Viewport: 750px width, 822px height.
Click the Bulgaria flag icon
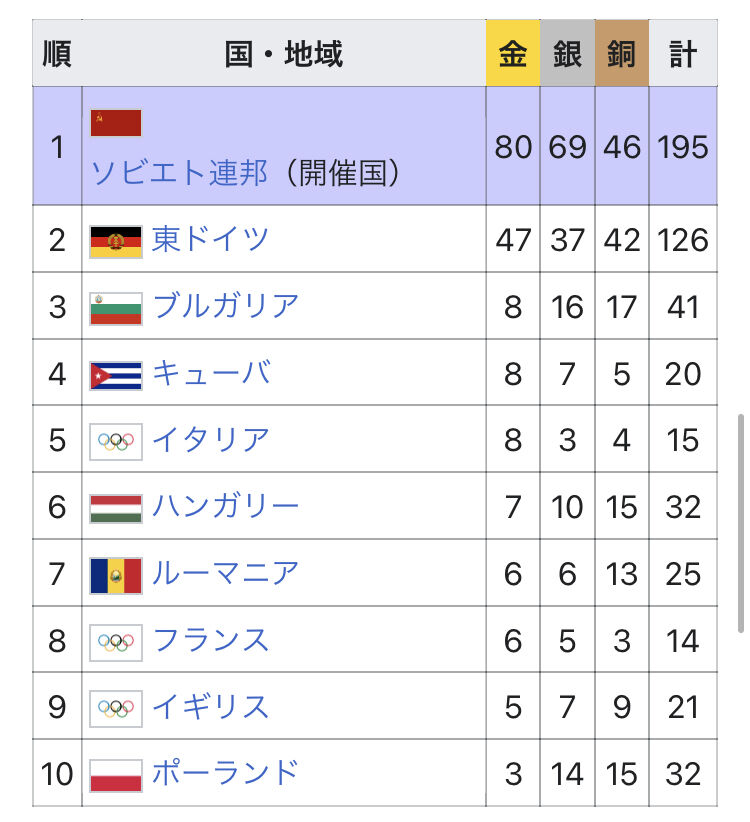click(116, 307)
